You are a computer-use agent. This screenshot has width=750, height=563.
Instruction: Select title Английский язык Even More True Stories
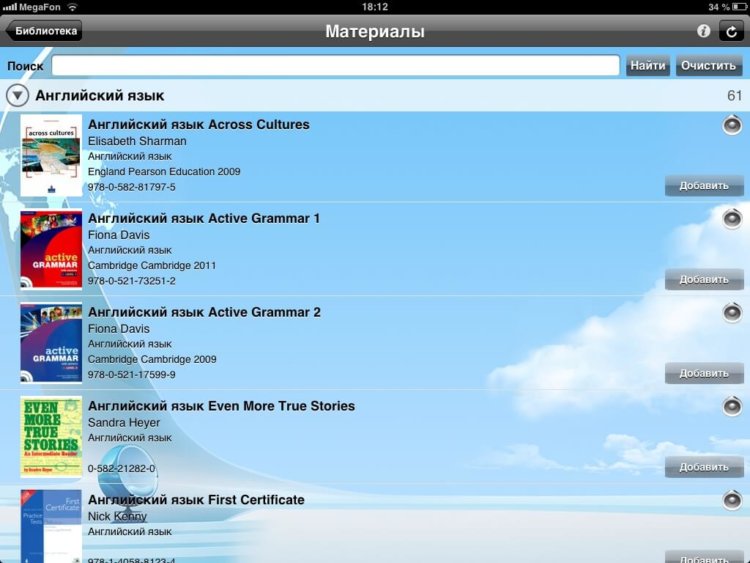click(x=221, y=406)
